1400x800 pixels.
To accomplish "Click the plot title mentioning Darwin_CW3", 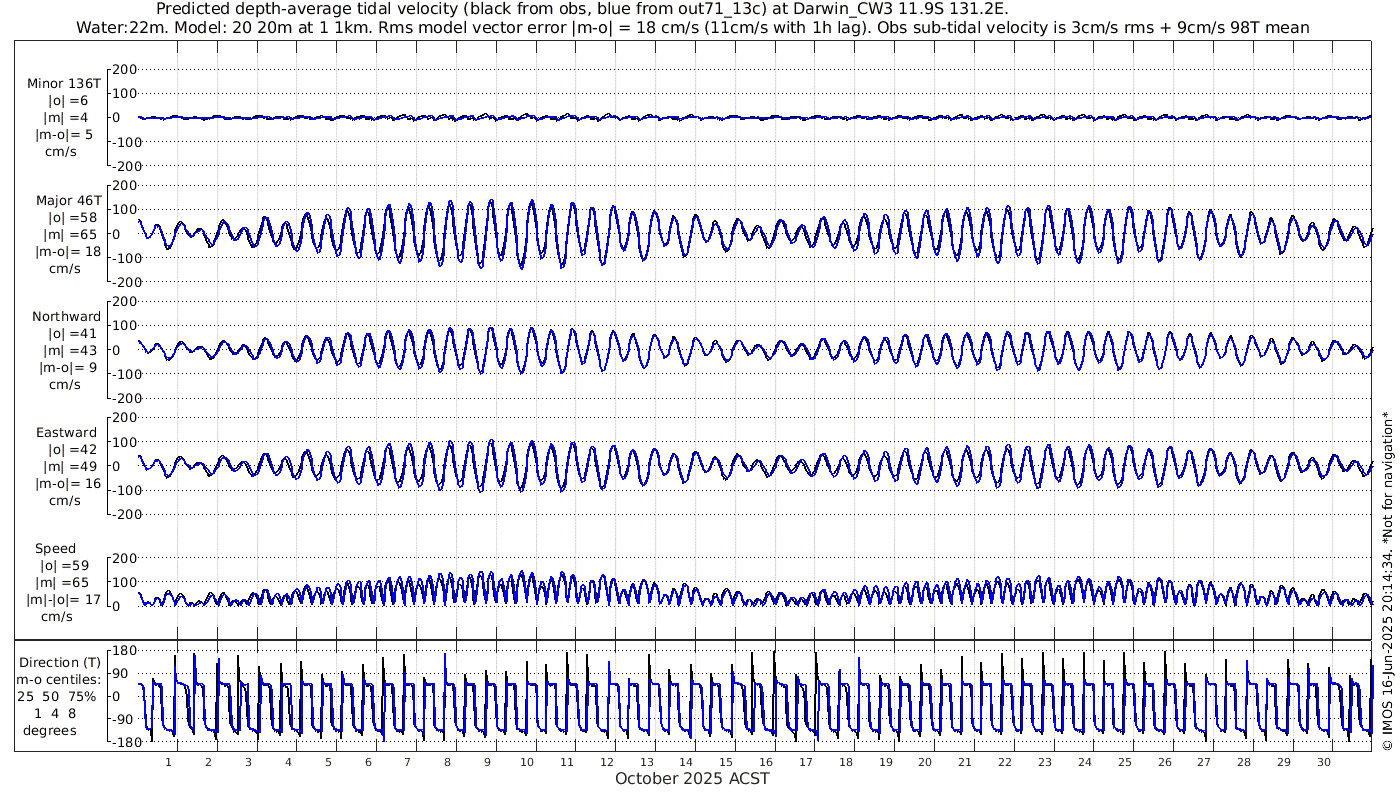I will click(583, 10).
